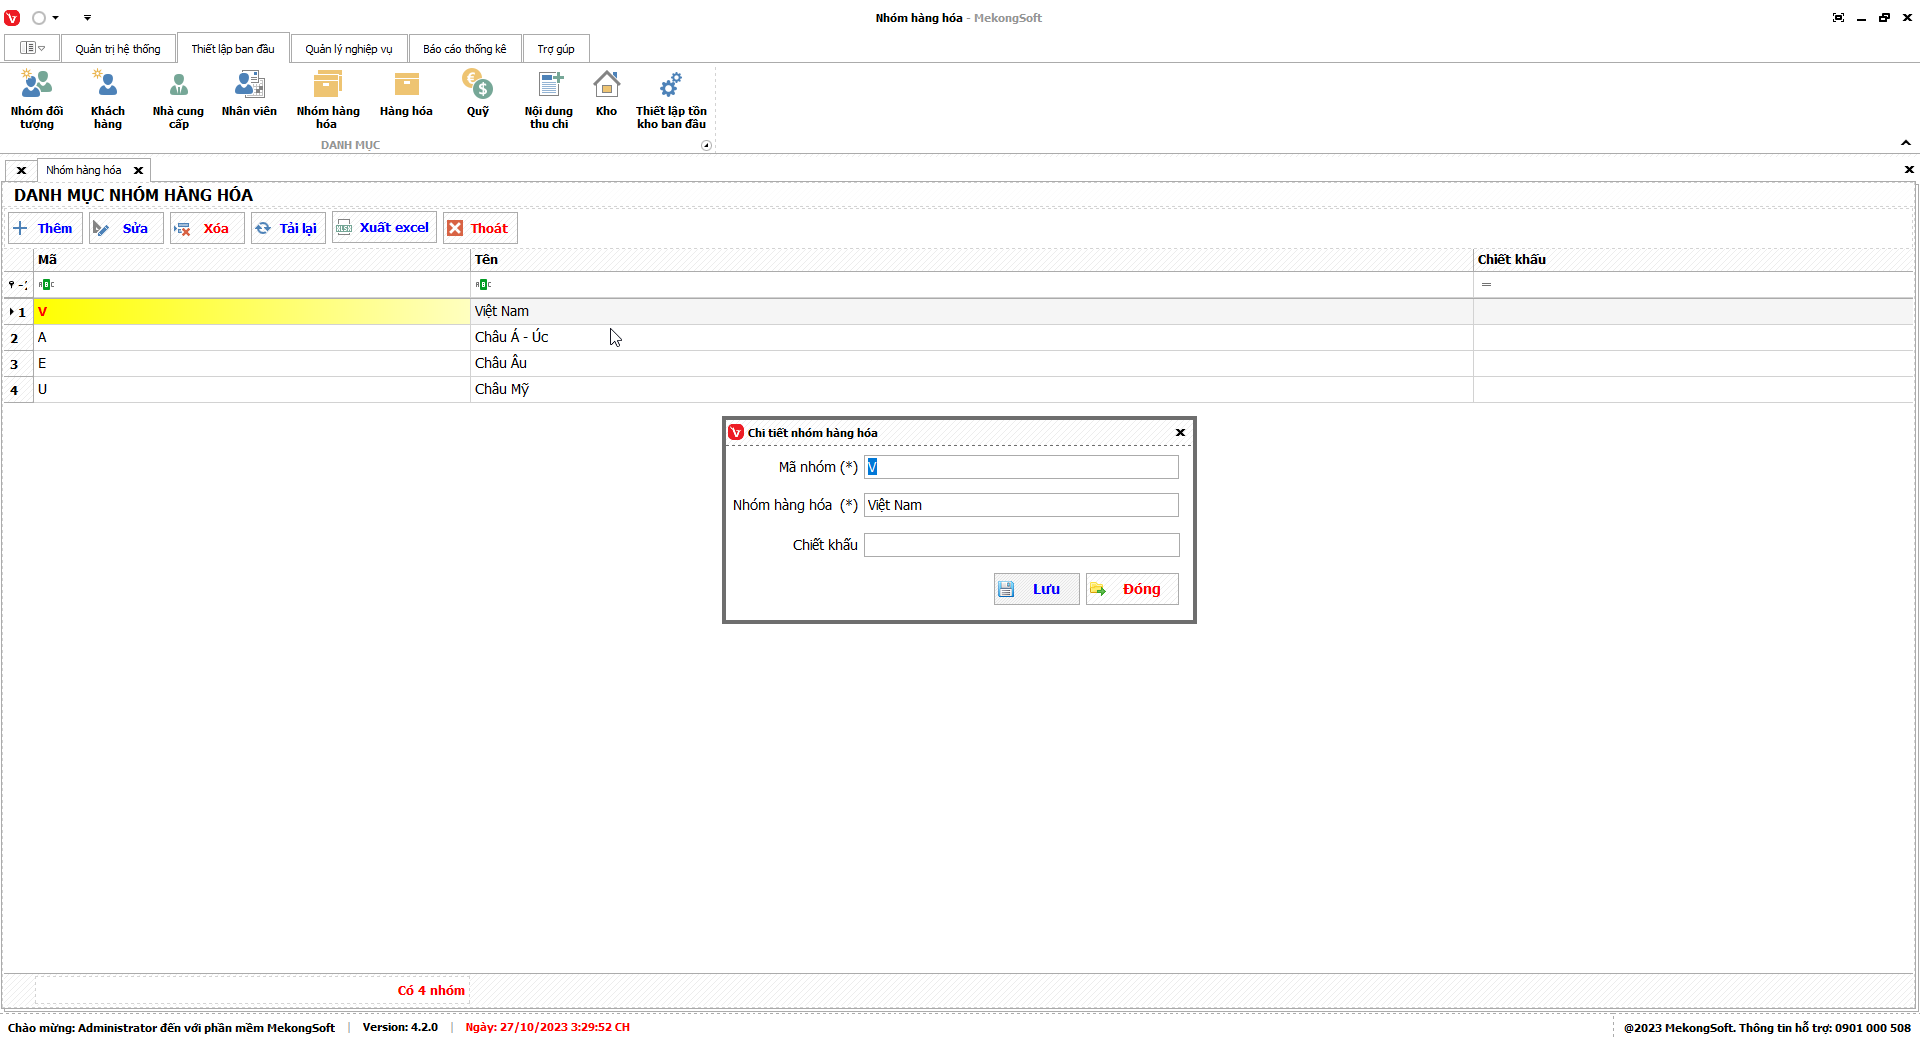The width and height of the screenshot is (1920, 1039).
Task: Click the Mã filter type icon
Action: click(46, 285)
